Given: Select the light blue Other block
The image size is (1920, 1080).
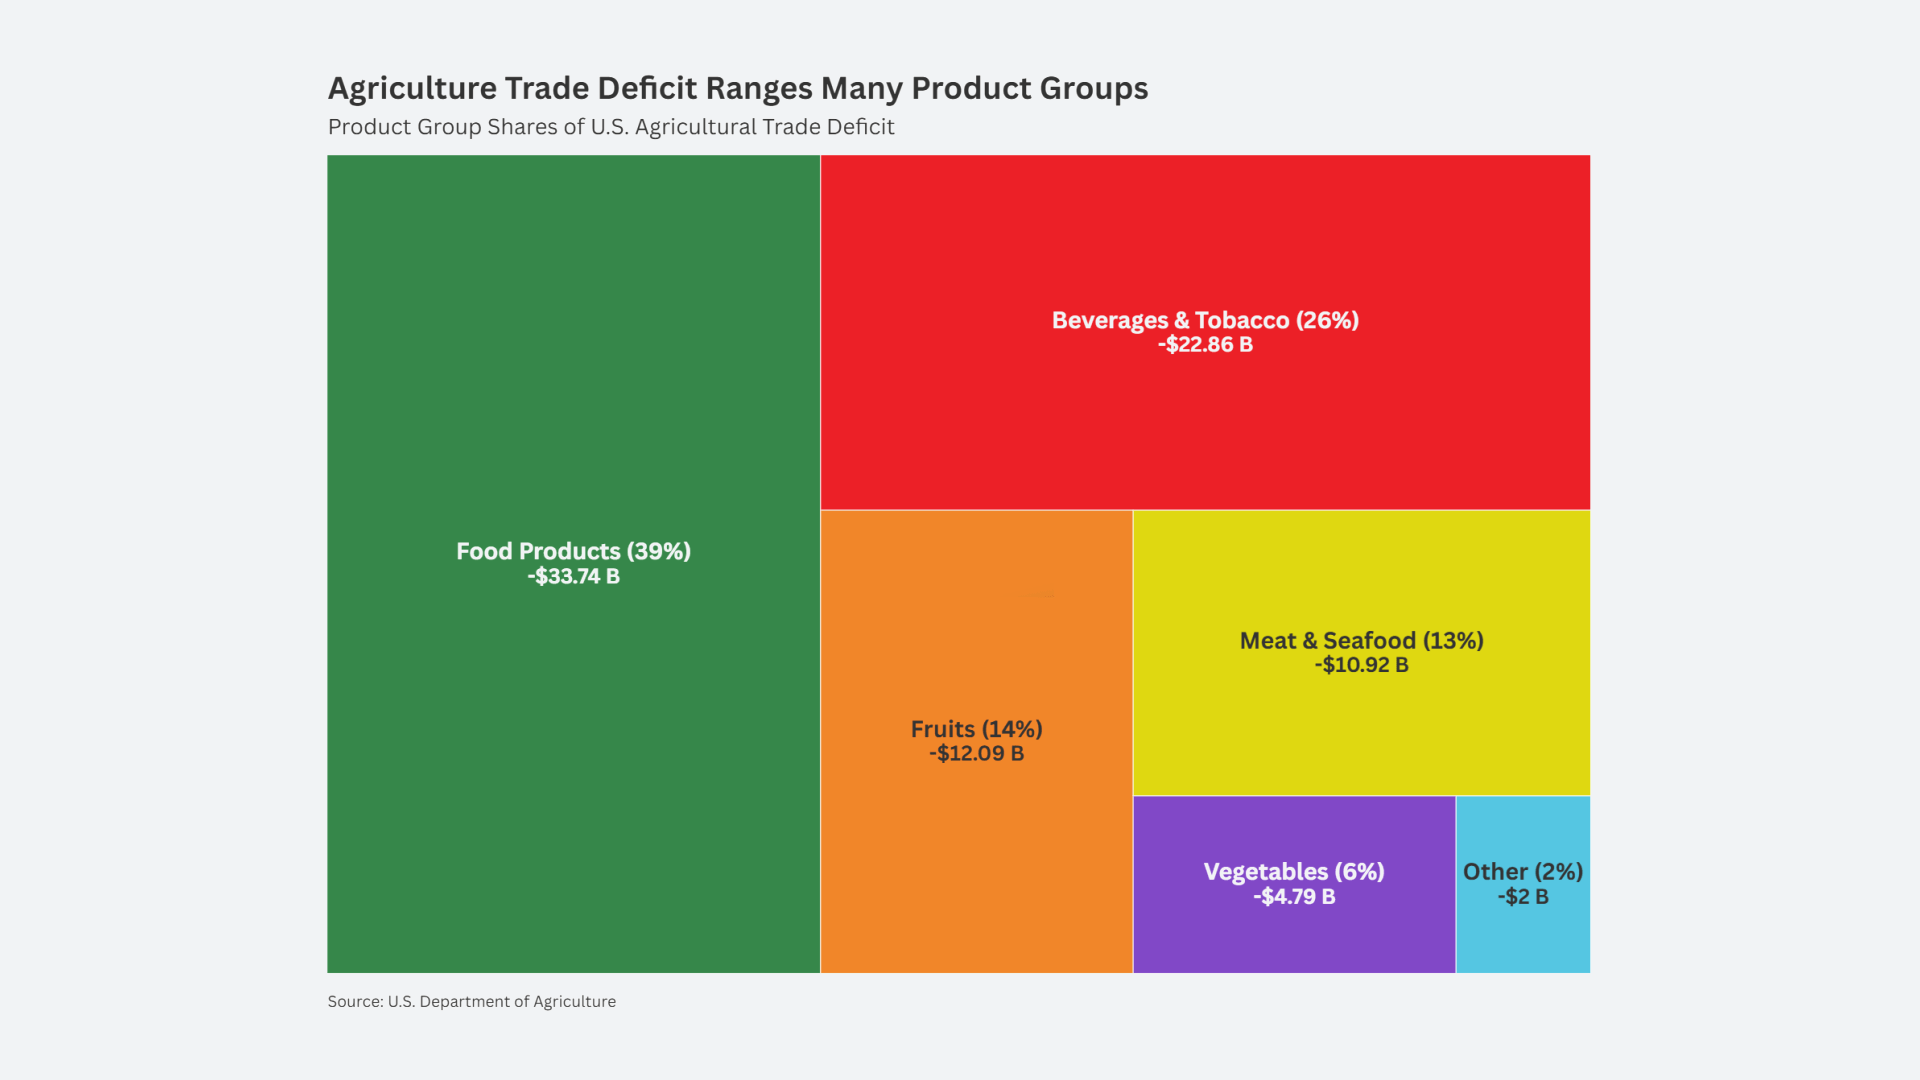Looking at the screenshot, I should [x=1523, y=884].
